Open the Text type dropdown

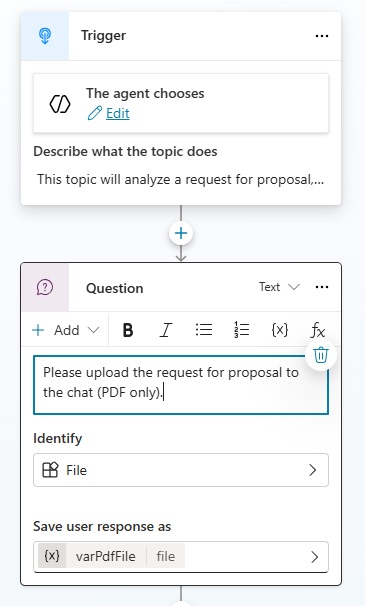[x=279, y=287]
